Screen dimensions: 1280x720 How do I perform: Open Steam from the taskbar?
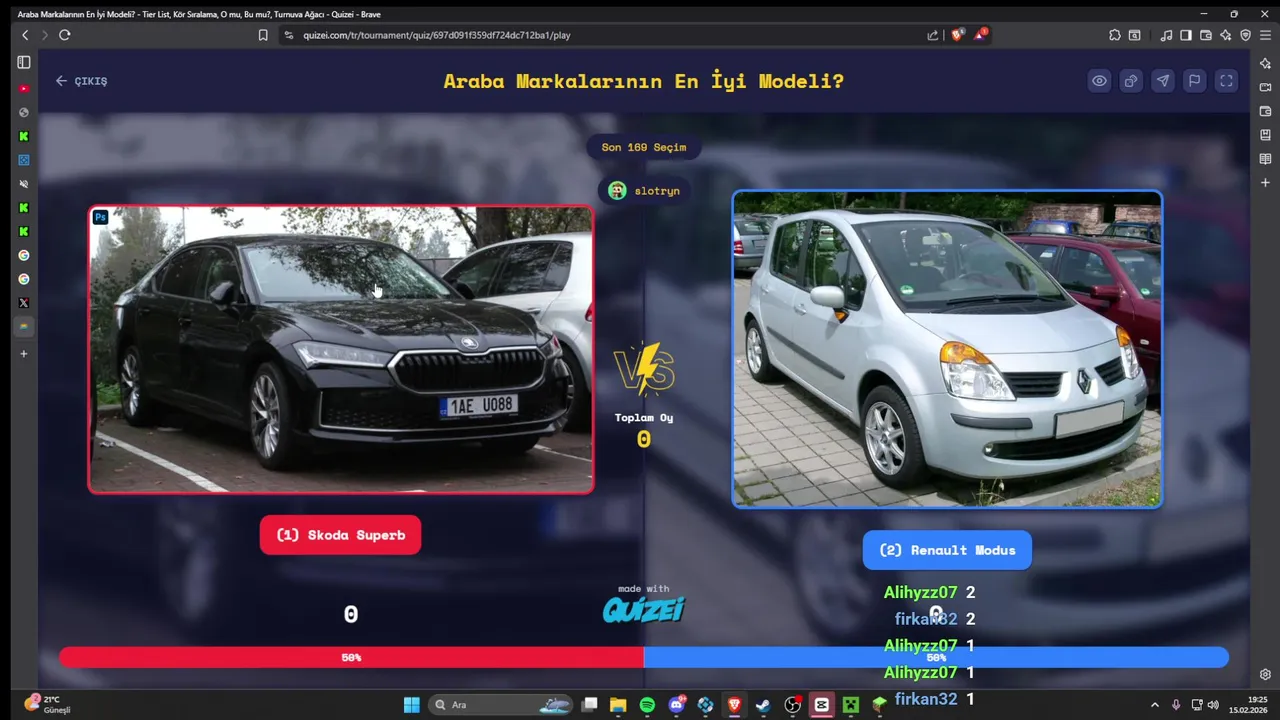click(x=763, y=705)
